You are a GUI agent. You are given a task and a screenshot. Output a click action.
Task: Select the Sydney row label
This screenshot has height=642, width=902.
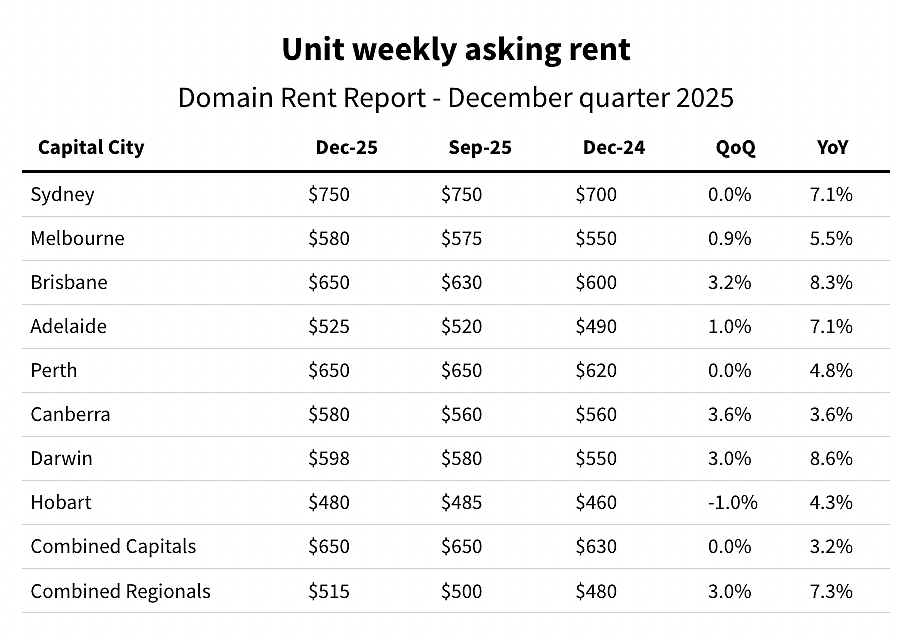pos(62,195)
